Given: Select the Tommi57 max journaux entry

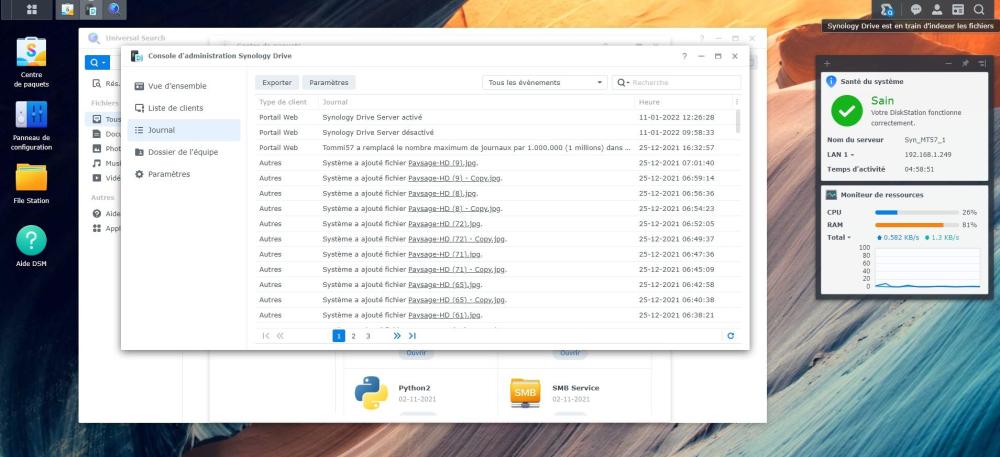Looking at the screenshot, I should pyautogui.click(x=495, y=148).
